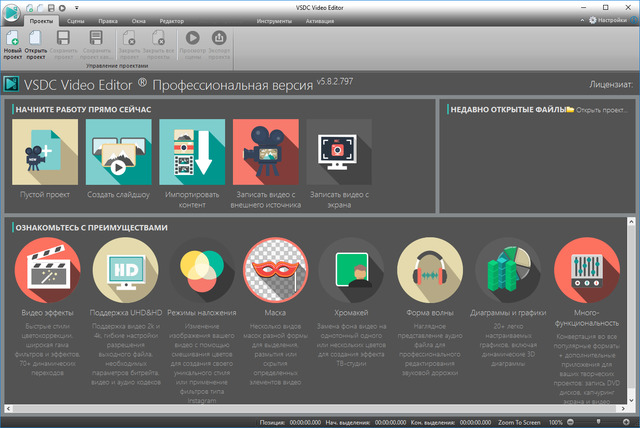
Task: Open the Создать слайдшоу tile
Action: click(118, 152)
